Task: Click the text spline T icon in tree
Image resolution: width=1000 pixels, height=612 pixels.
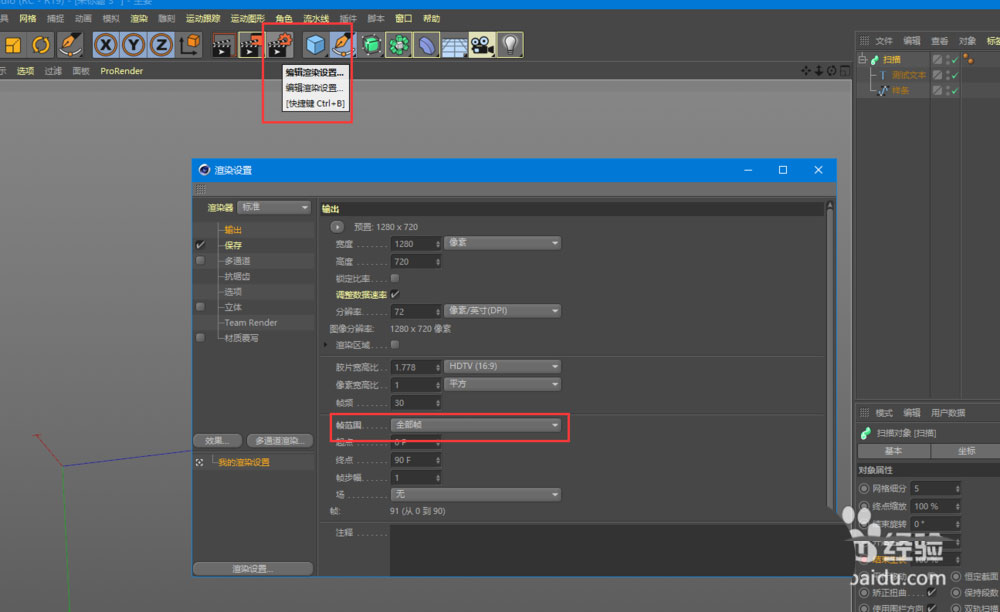Action: [883, 75]
